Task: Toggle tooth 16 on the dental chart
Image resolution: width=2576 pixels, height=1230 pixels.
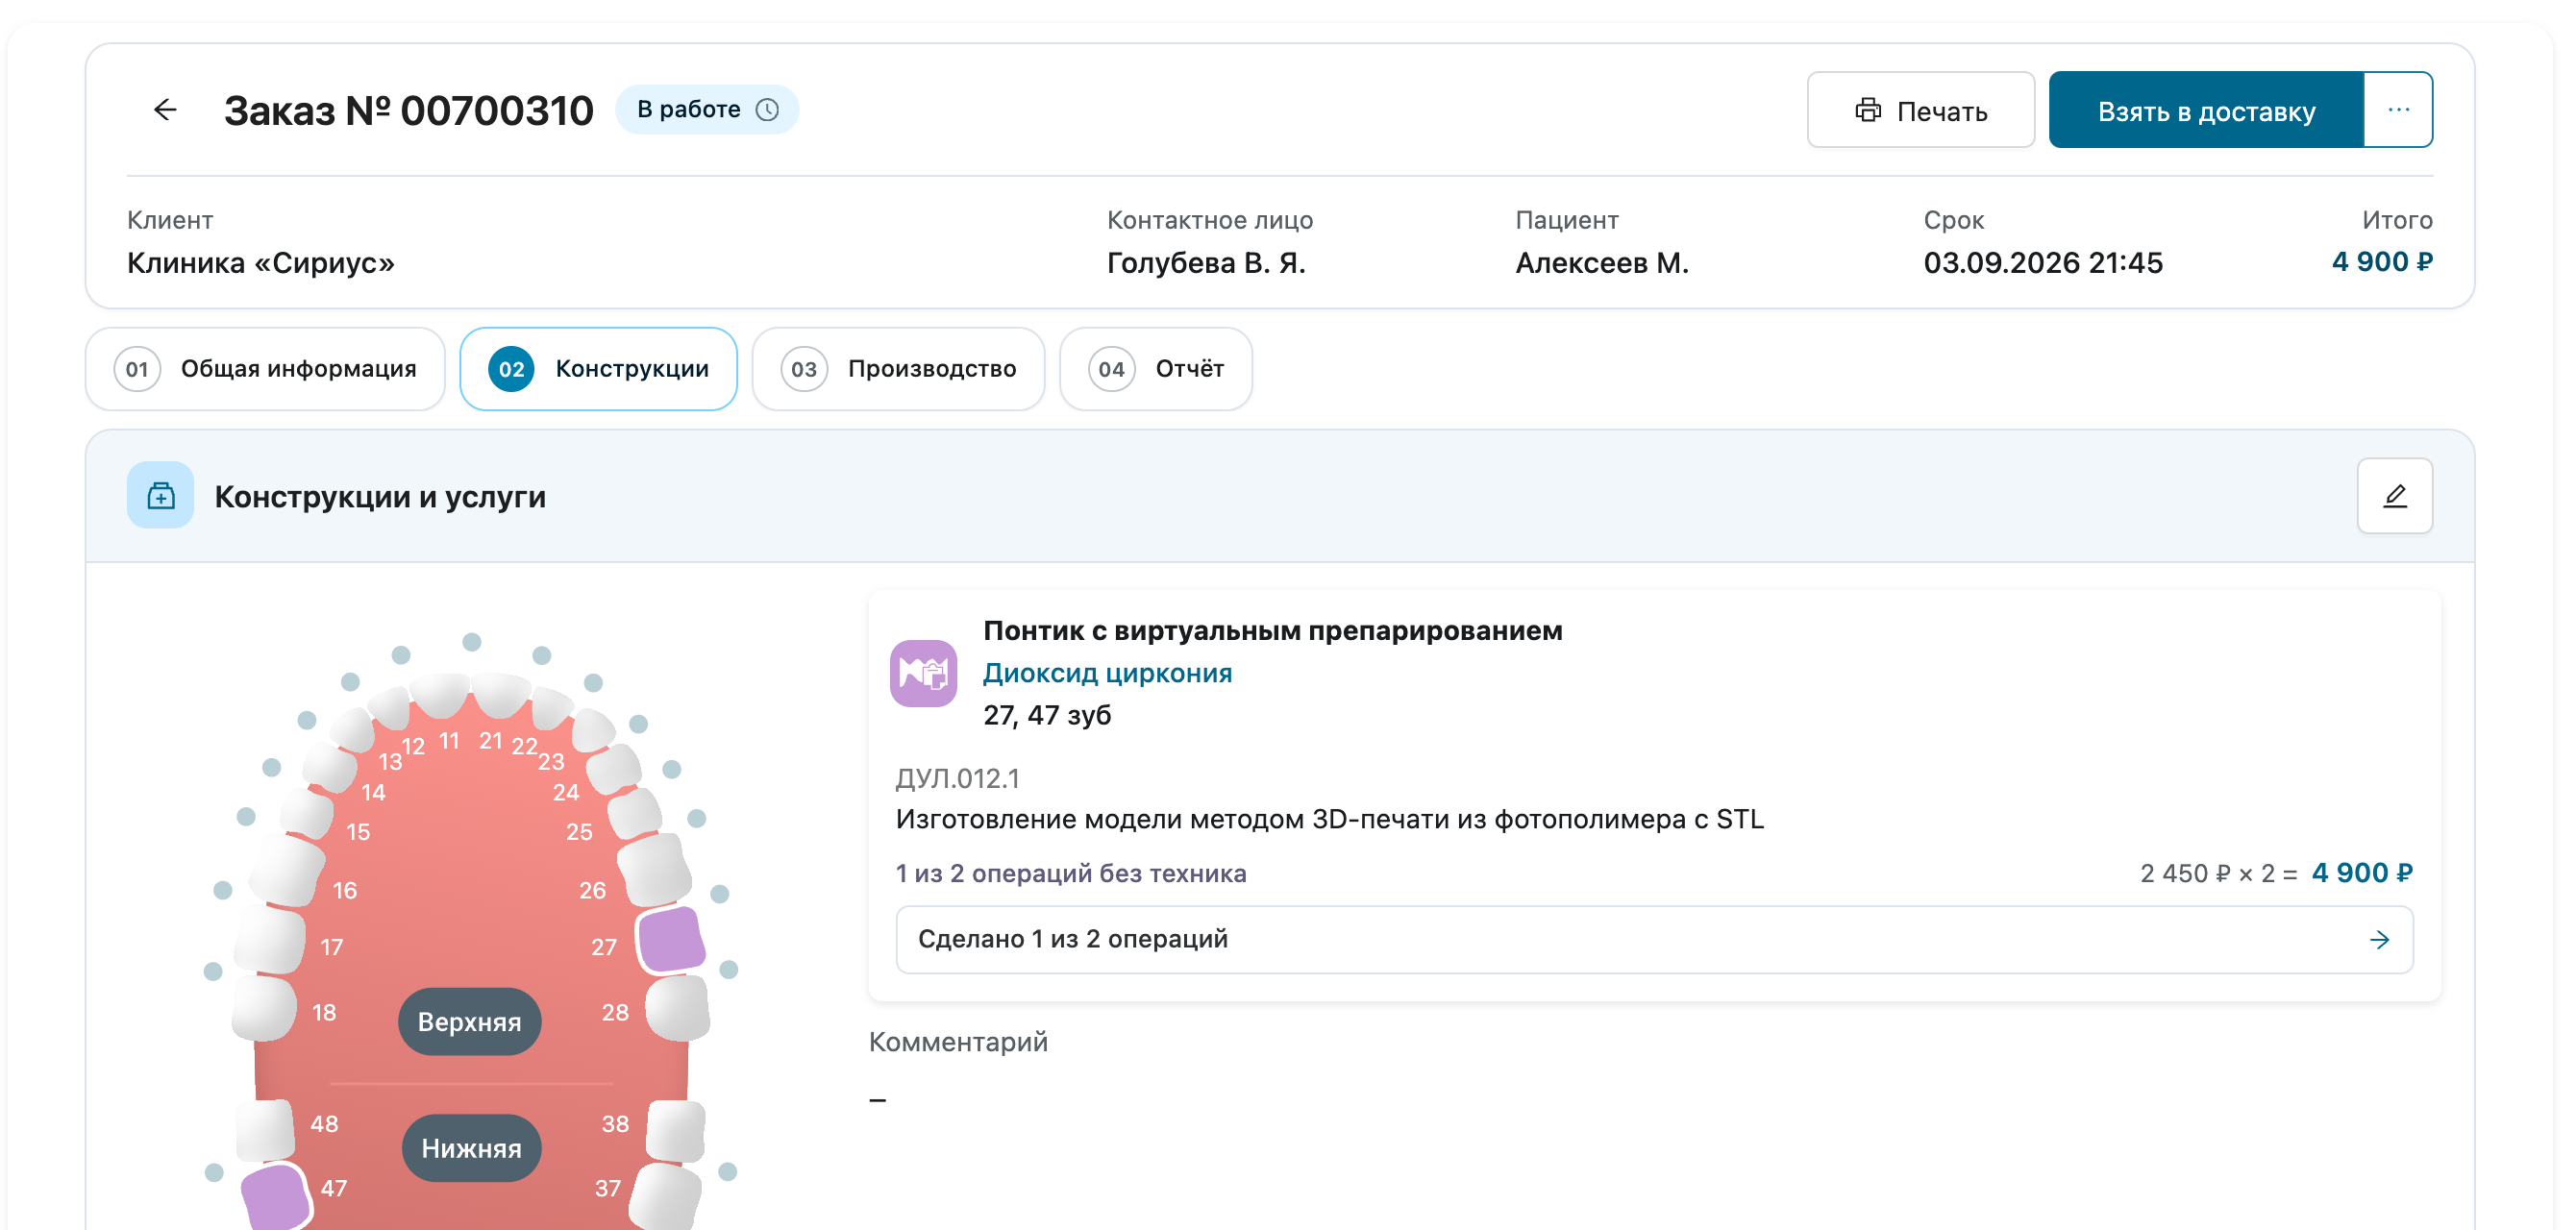Action: click(288, 869)
